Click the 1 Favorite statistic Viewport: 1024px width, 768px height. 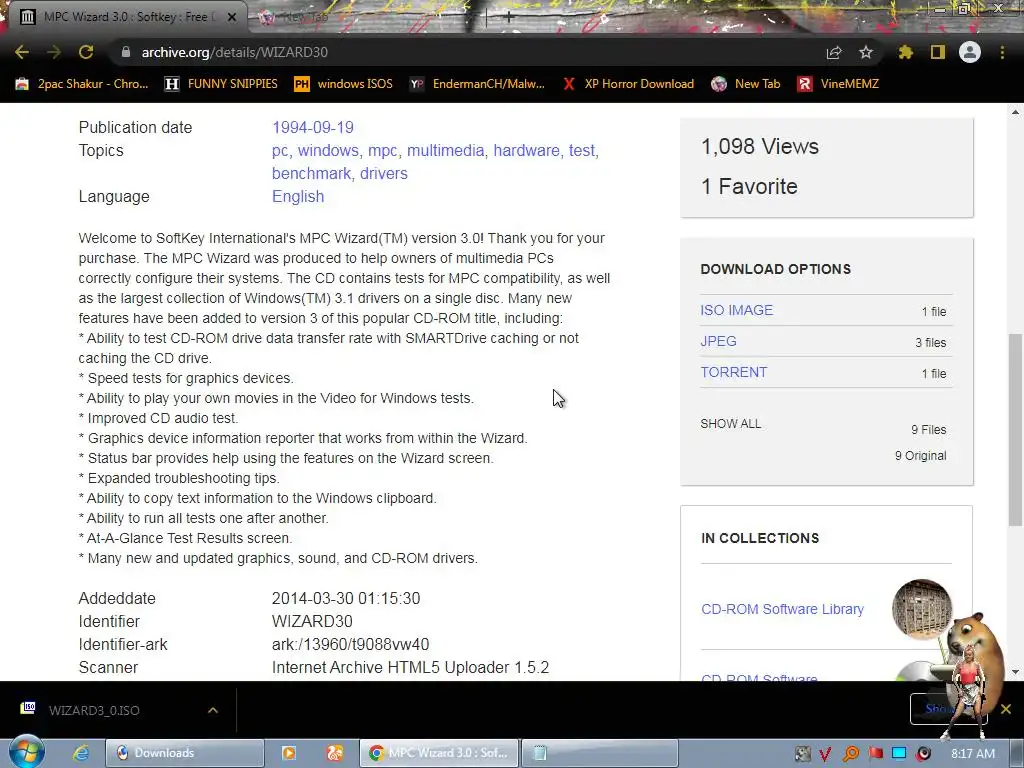click(749, 187)
